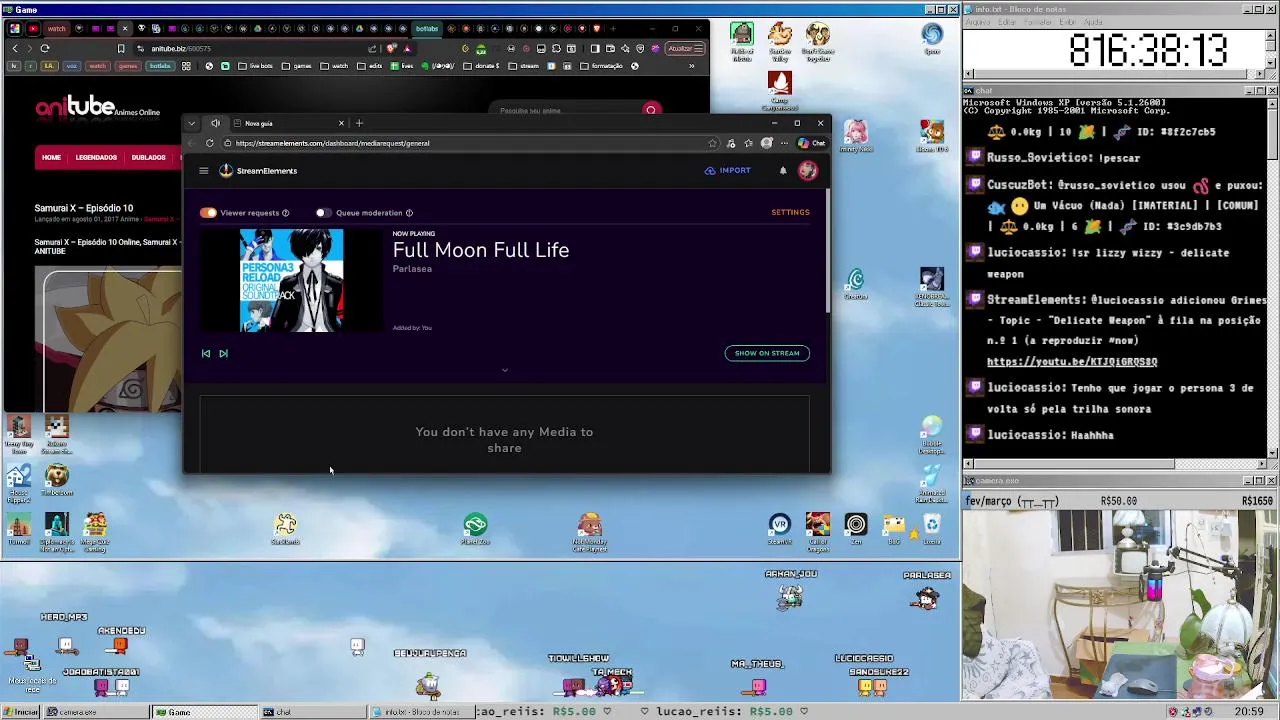
Task: Switch to Game taskbar item
Action: (204, 712)
